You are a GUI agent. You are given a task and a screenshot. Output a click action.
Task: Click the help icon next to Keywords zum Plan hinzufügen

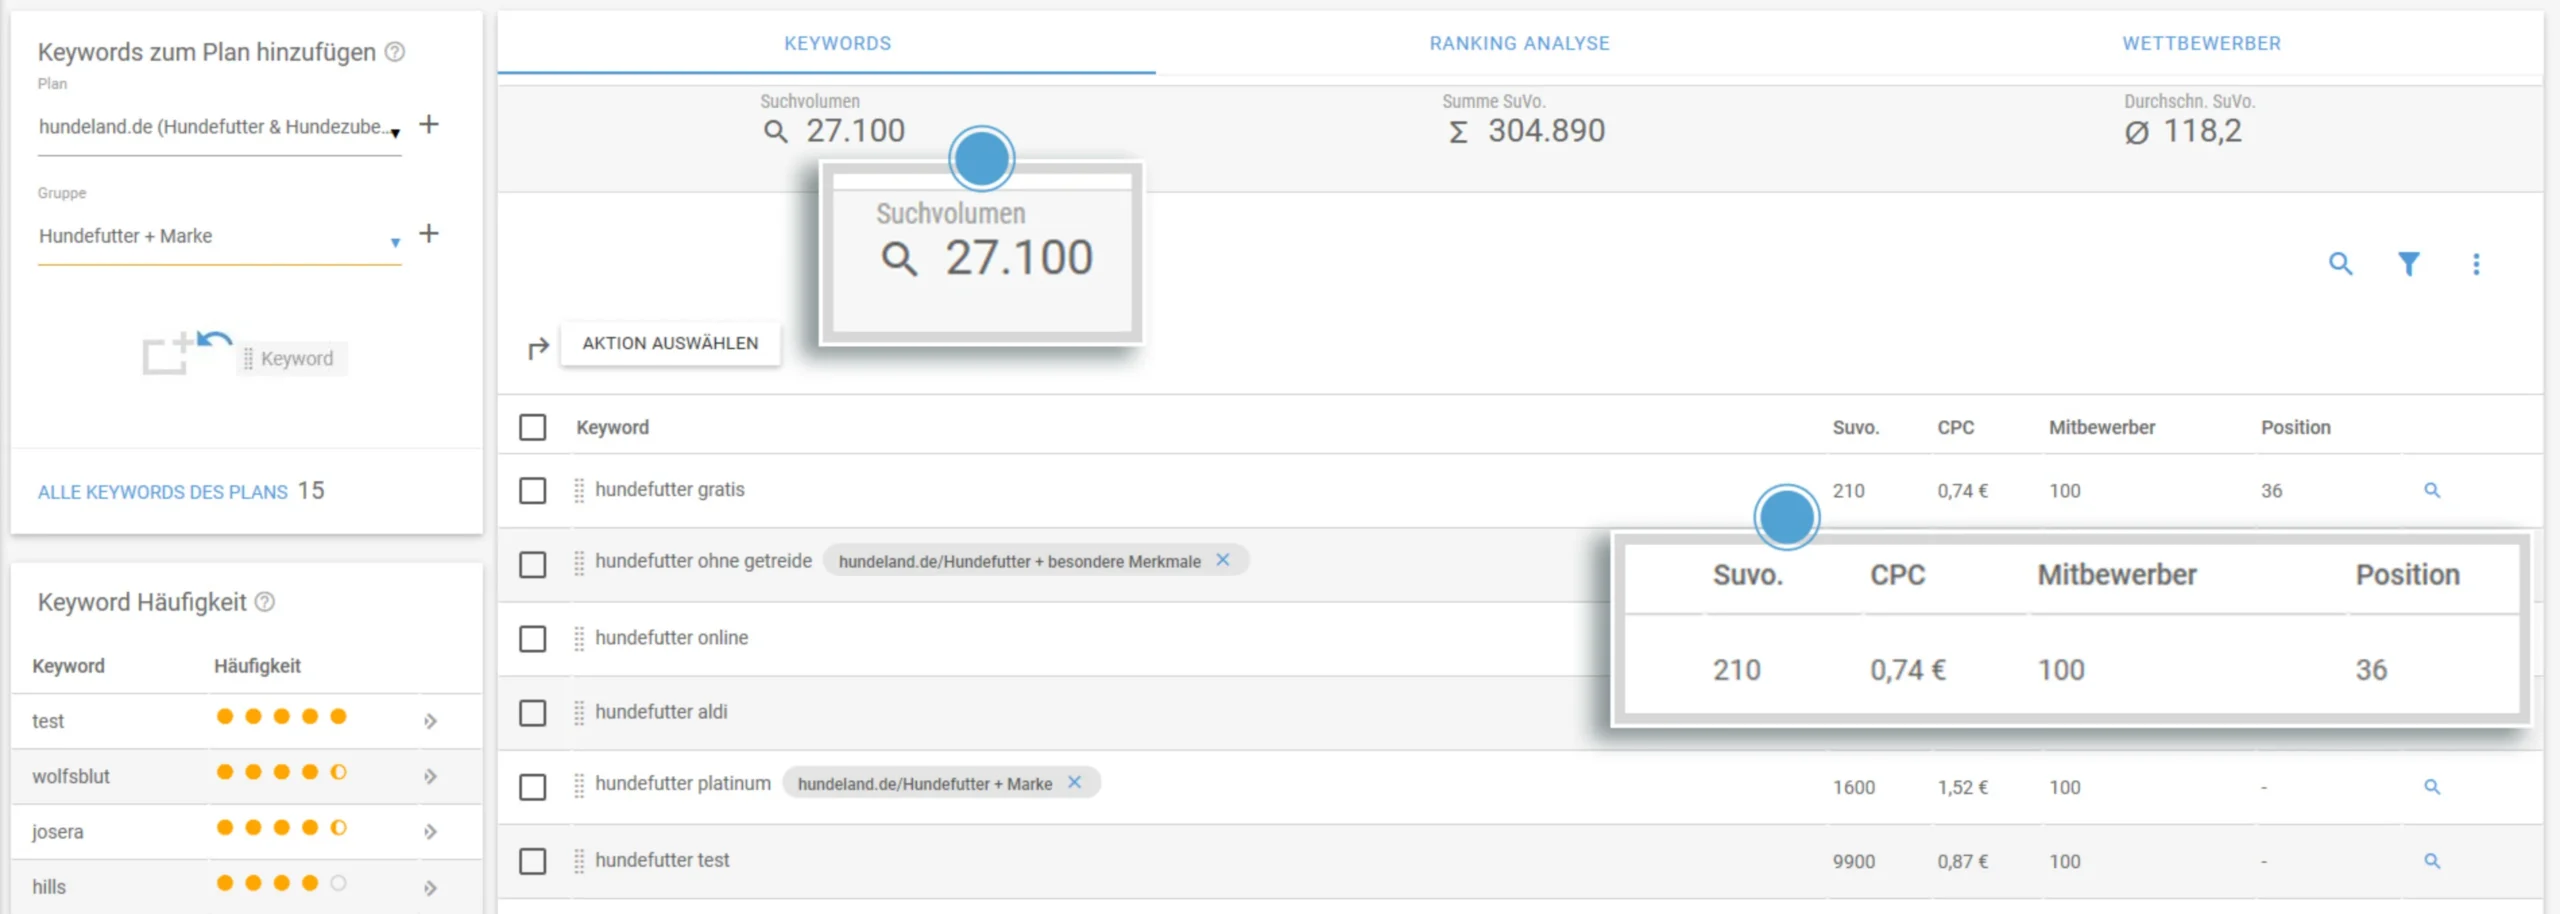[x=396, y=52]
